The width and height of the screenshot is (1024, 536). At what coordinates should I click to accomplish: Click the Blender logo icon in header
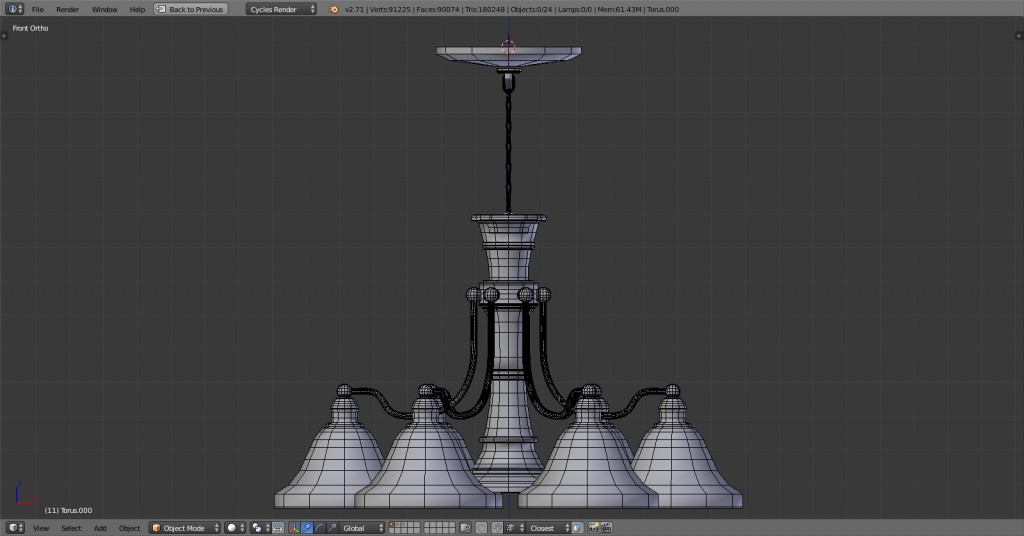point(334,9)
